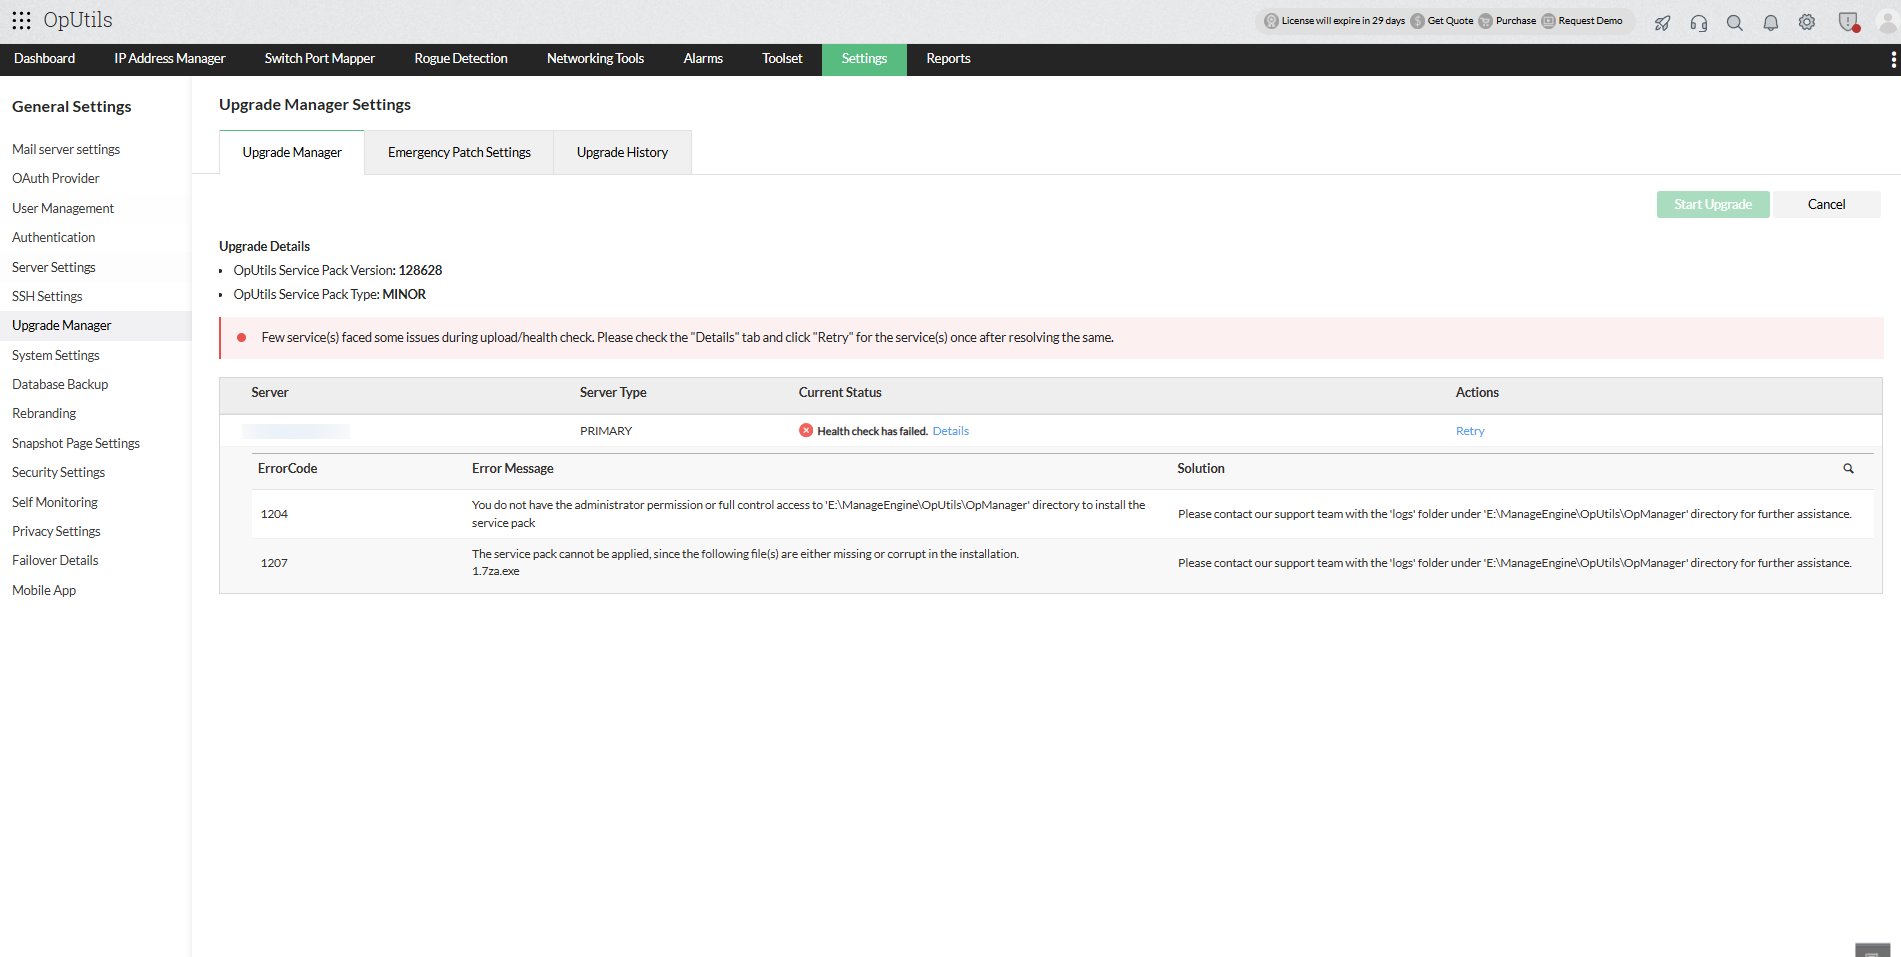Viewport: 1901px width, 957px height.
Task: Click the missing file name 1.7za.exe
Action: tap(496, 571)
